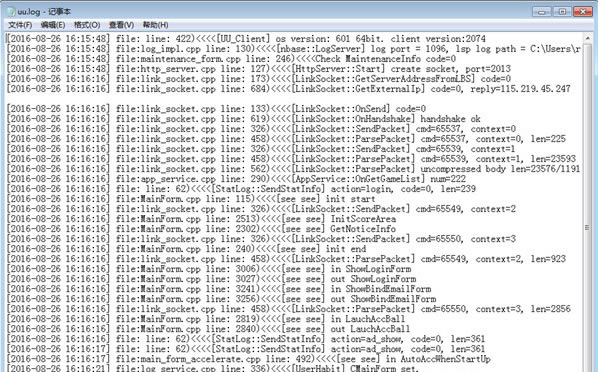Click the HttpServer::Start create socket line
This screenshot has height=372, width=598.
[259, 69]
